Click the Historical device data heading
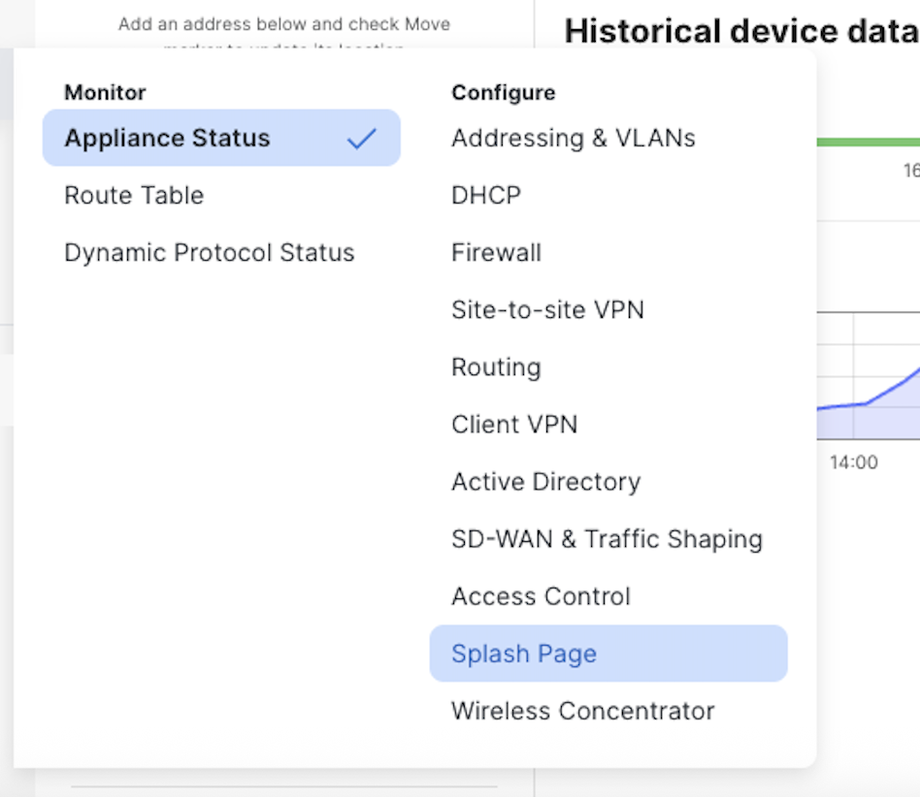 (741, 31)
